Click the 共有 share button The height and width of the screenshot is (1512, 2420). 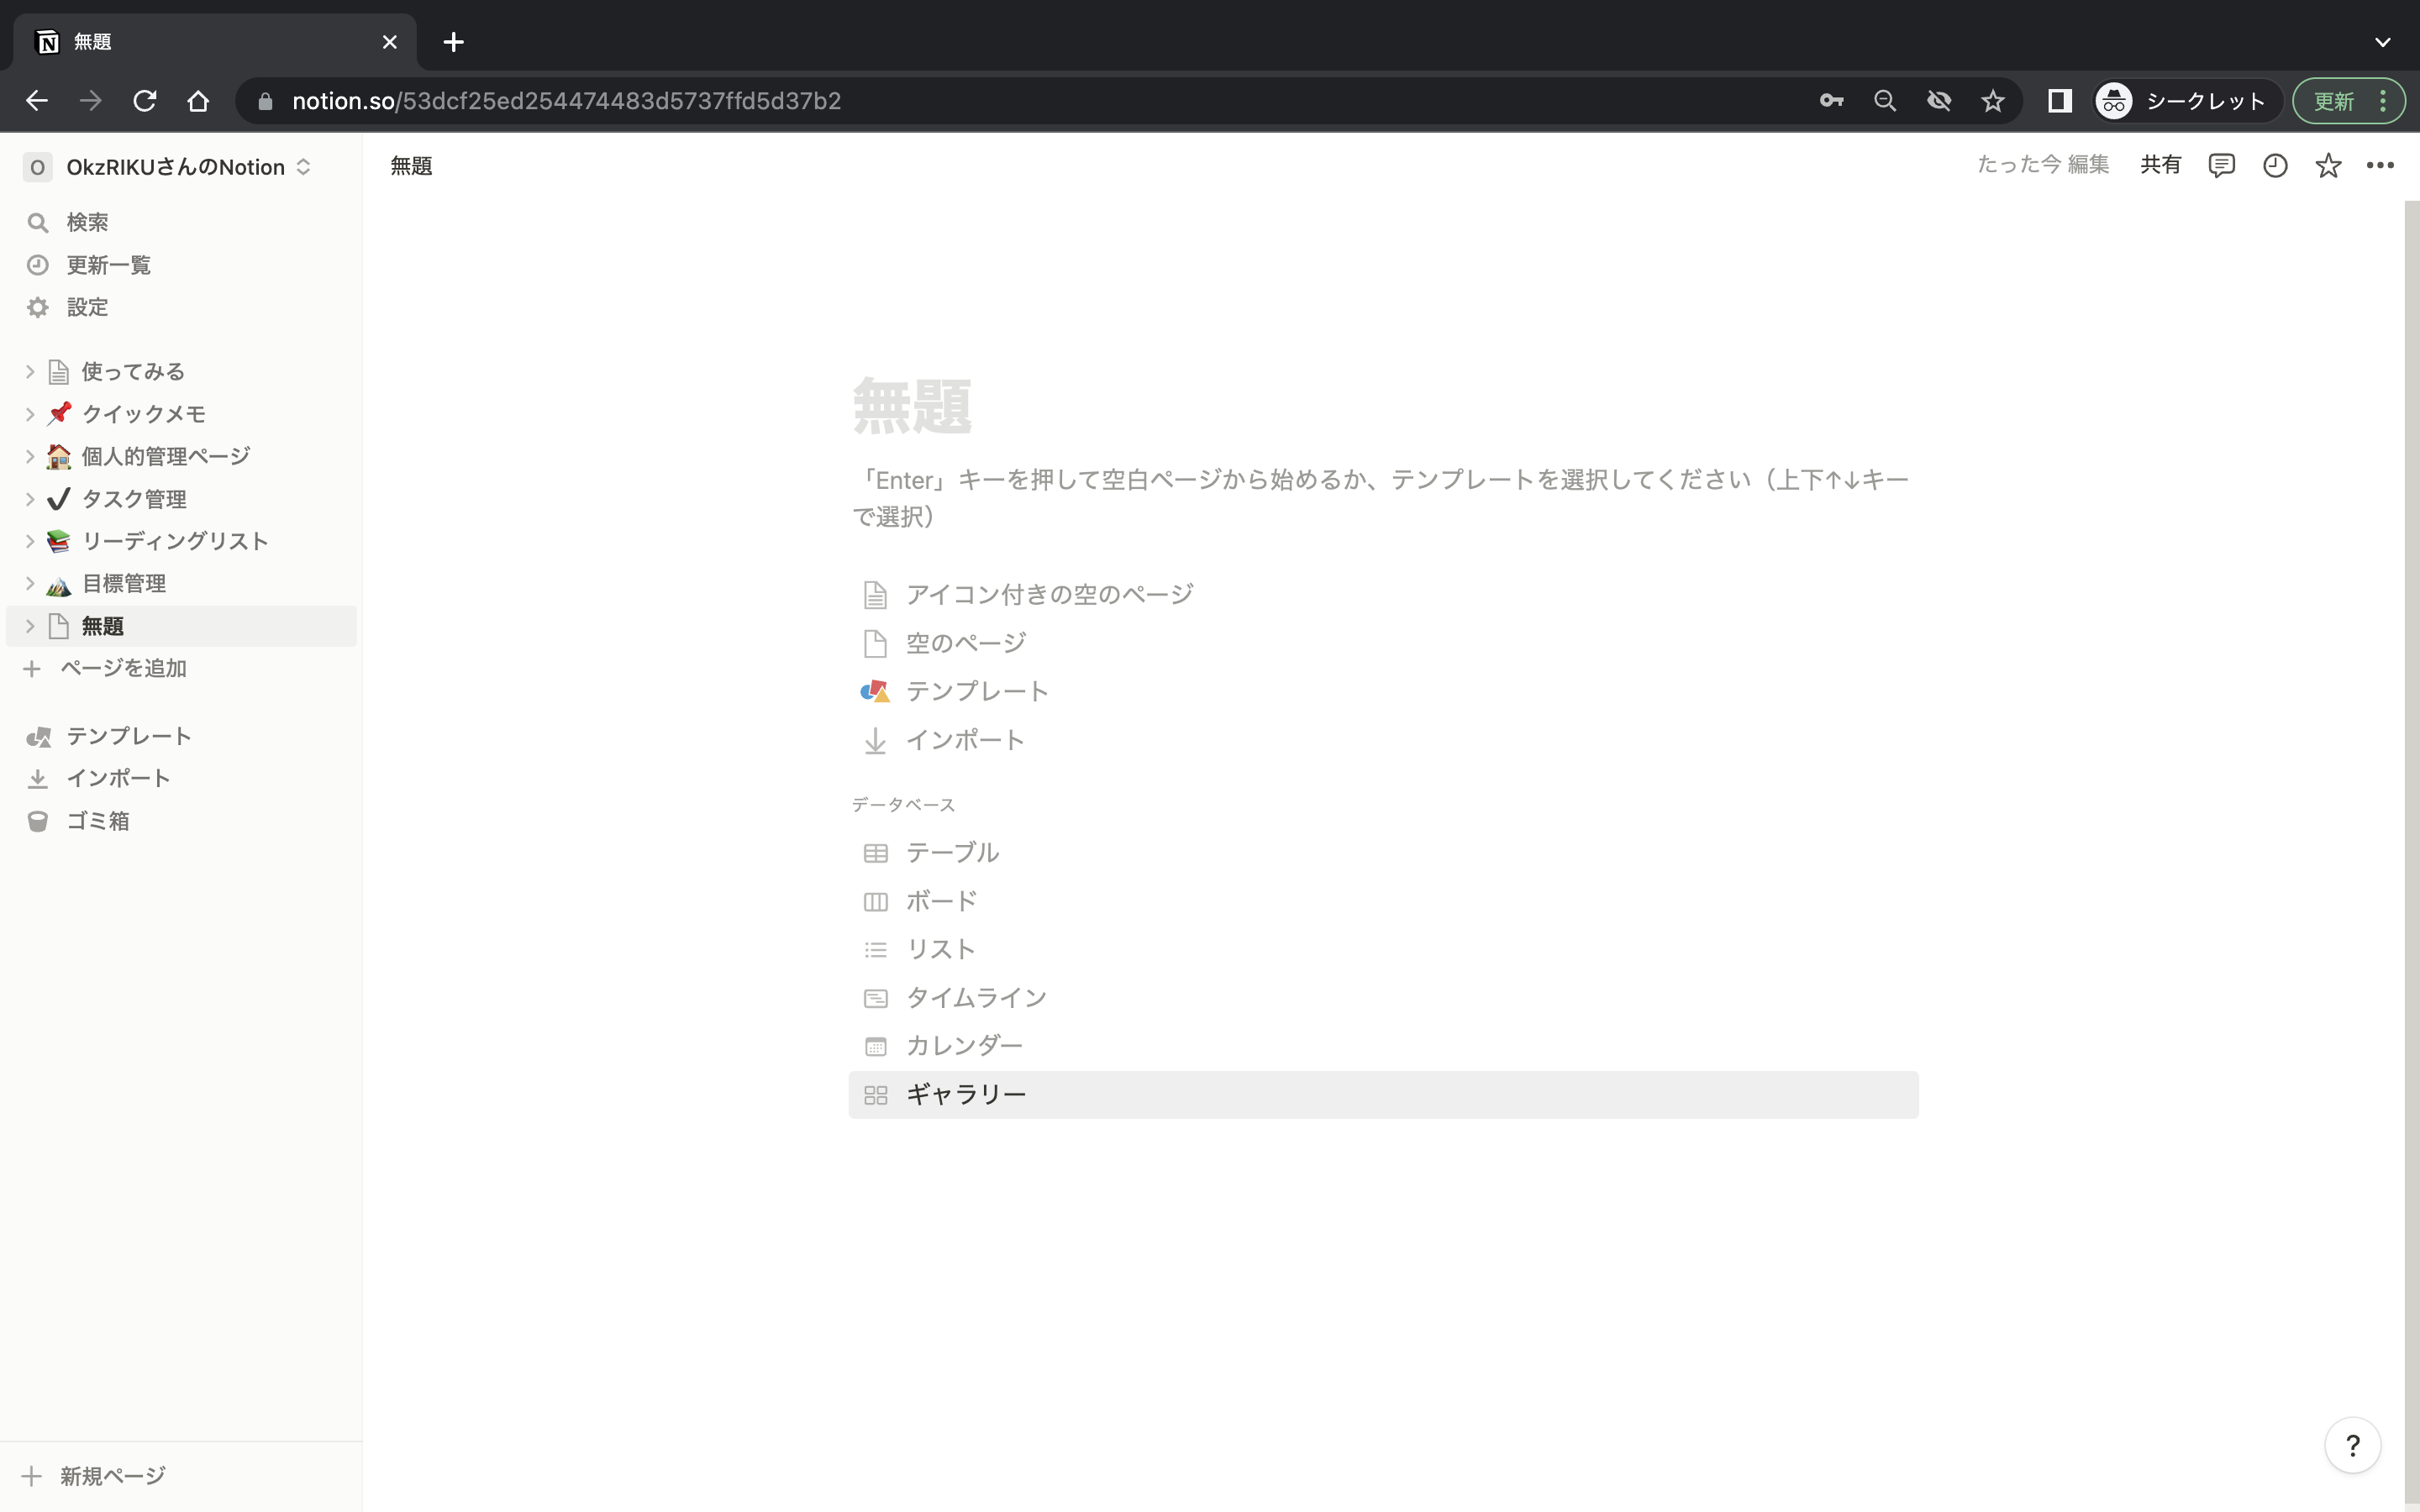tap(2160, 165)
